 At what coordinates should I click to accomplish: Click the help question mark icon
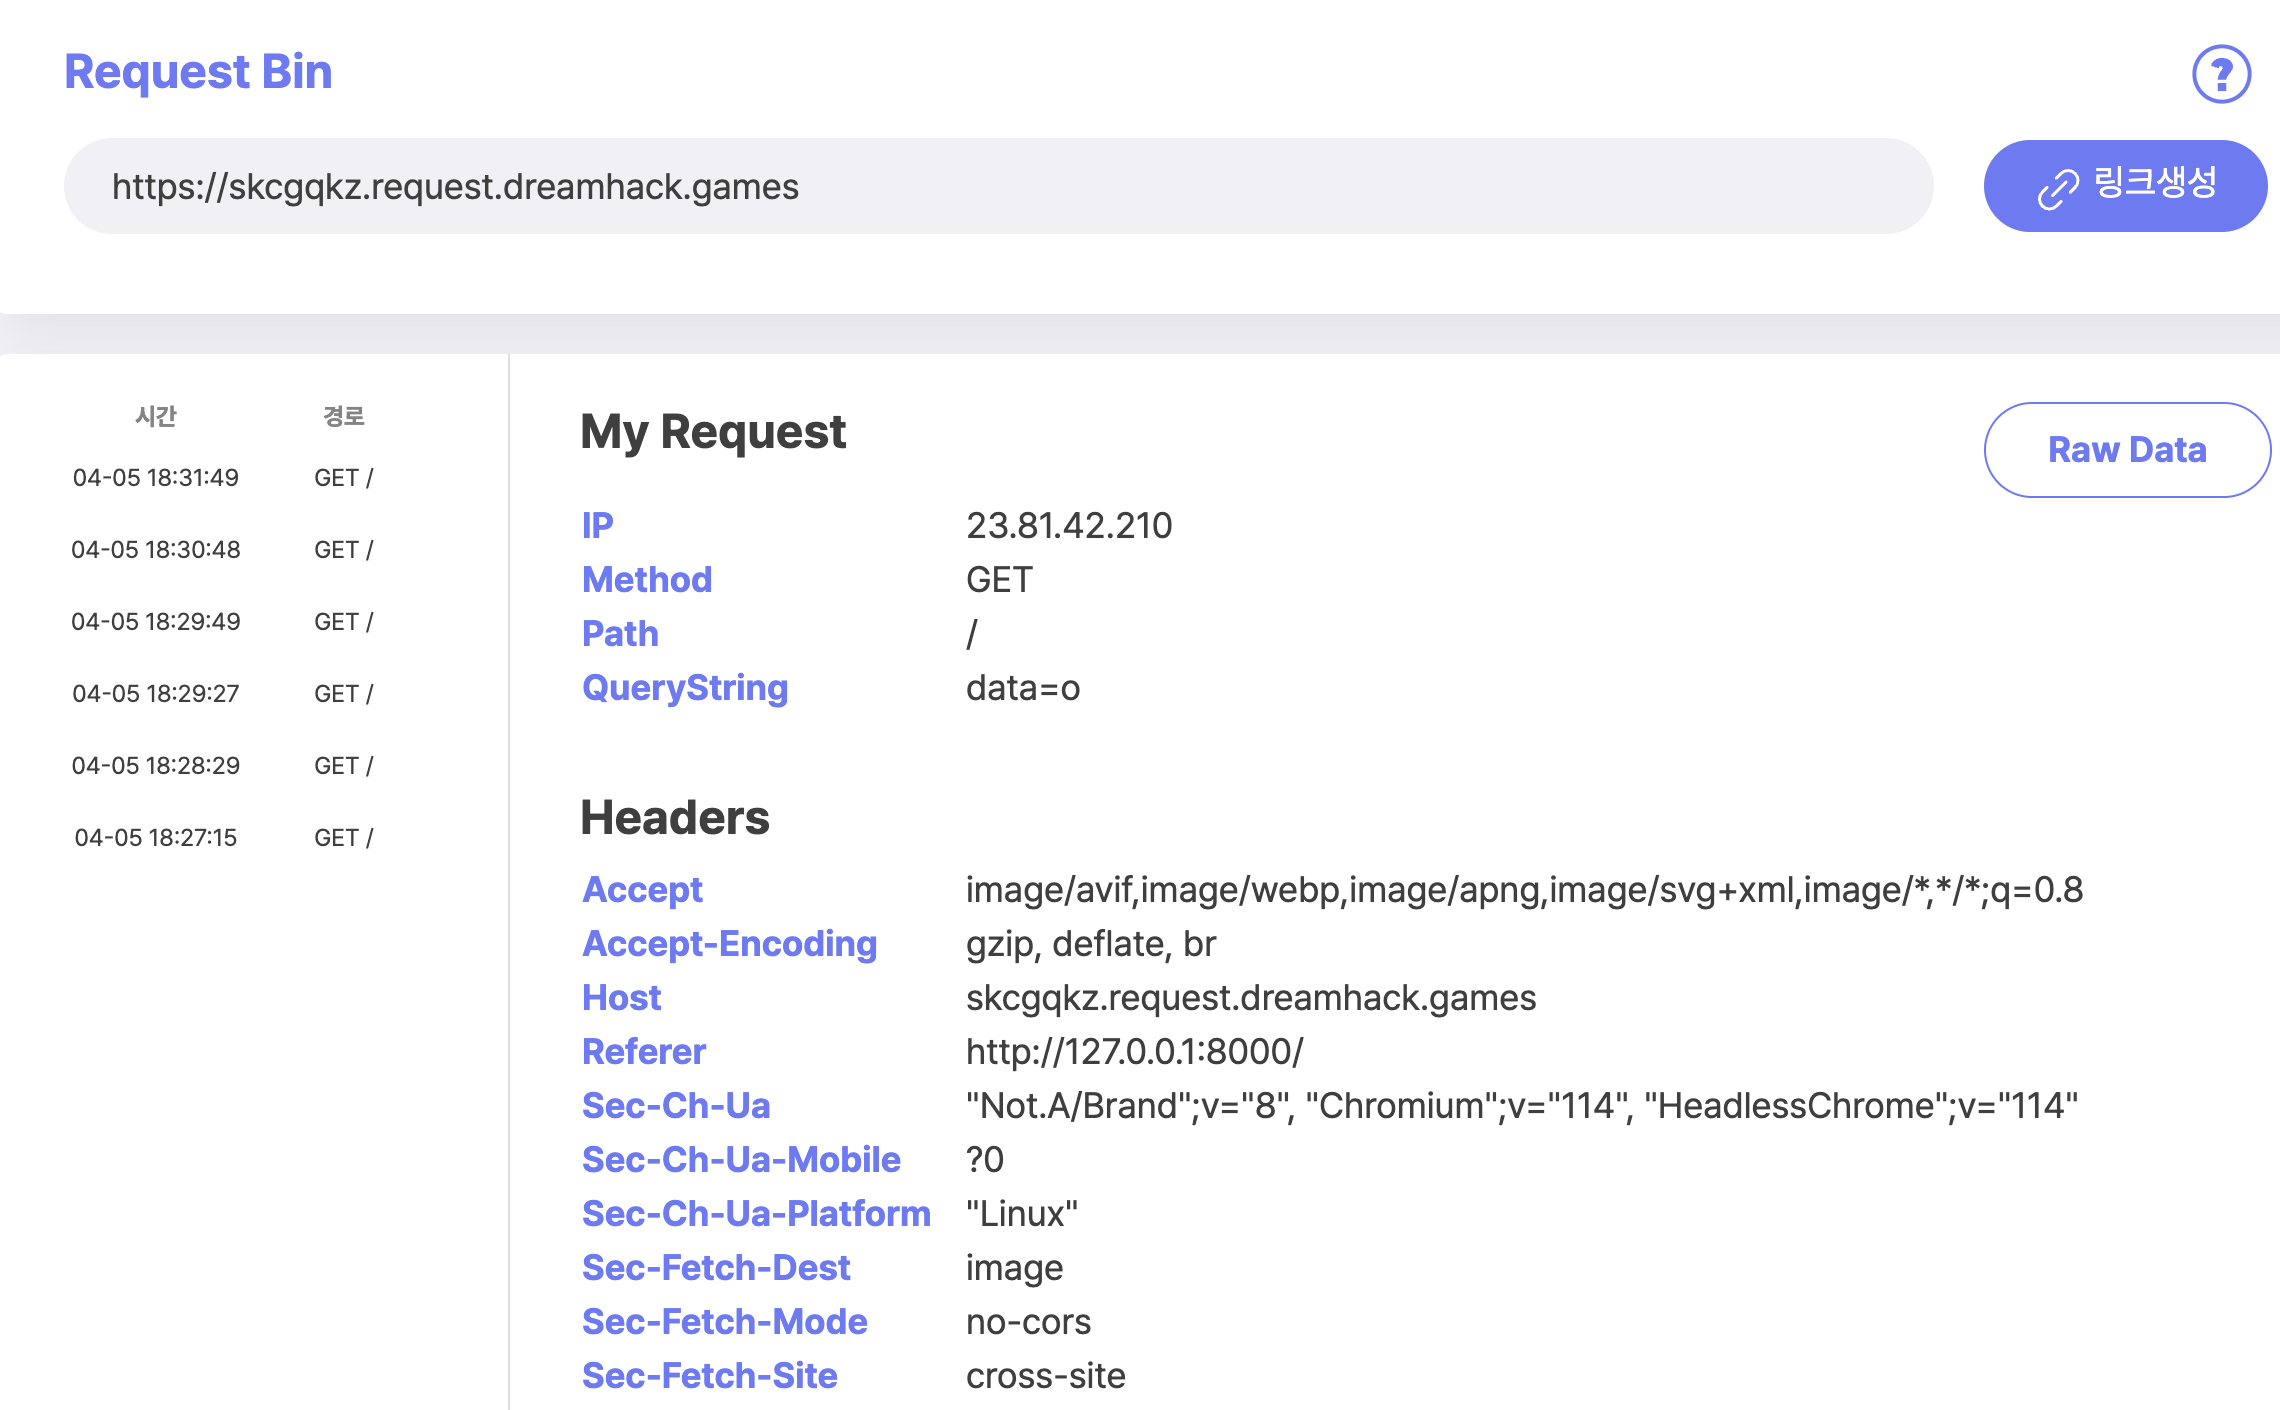(x=2221, y=74)
